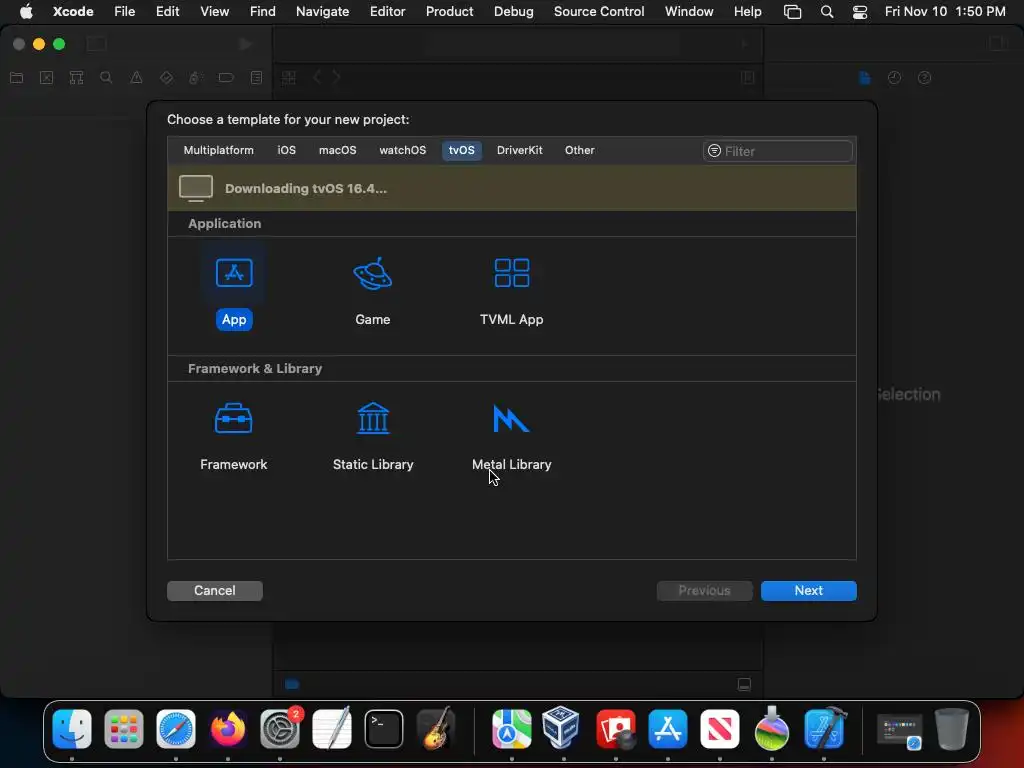Open the Editor menu
This screenshot has height=768, width=1024.
[387, 11]
